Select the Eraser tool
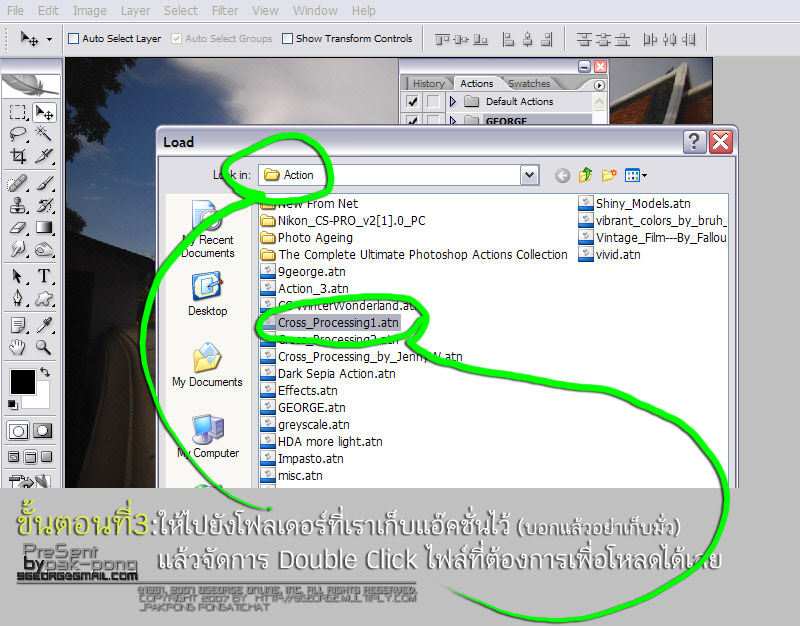Screen dimensions: 800x626 click(18, 228)
